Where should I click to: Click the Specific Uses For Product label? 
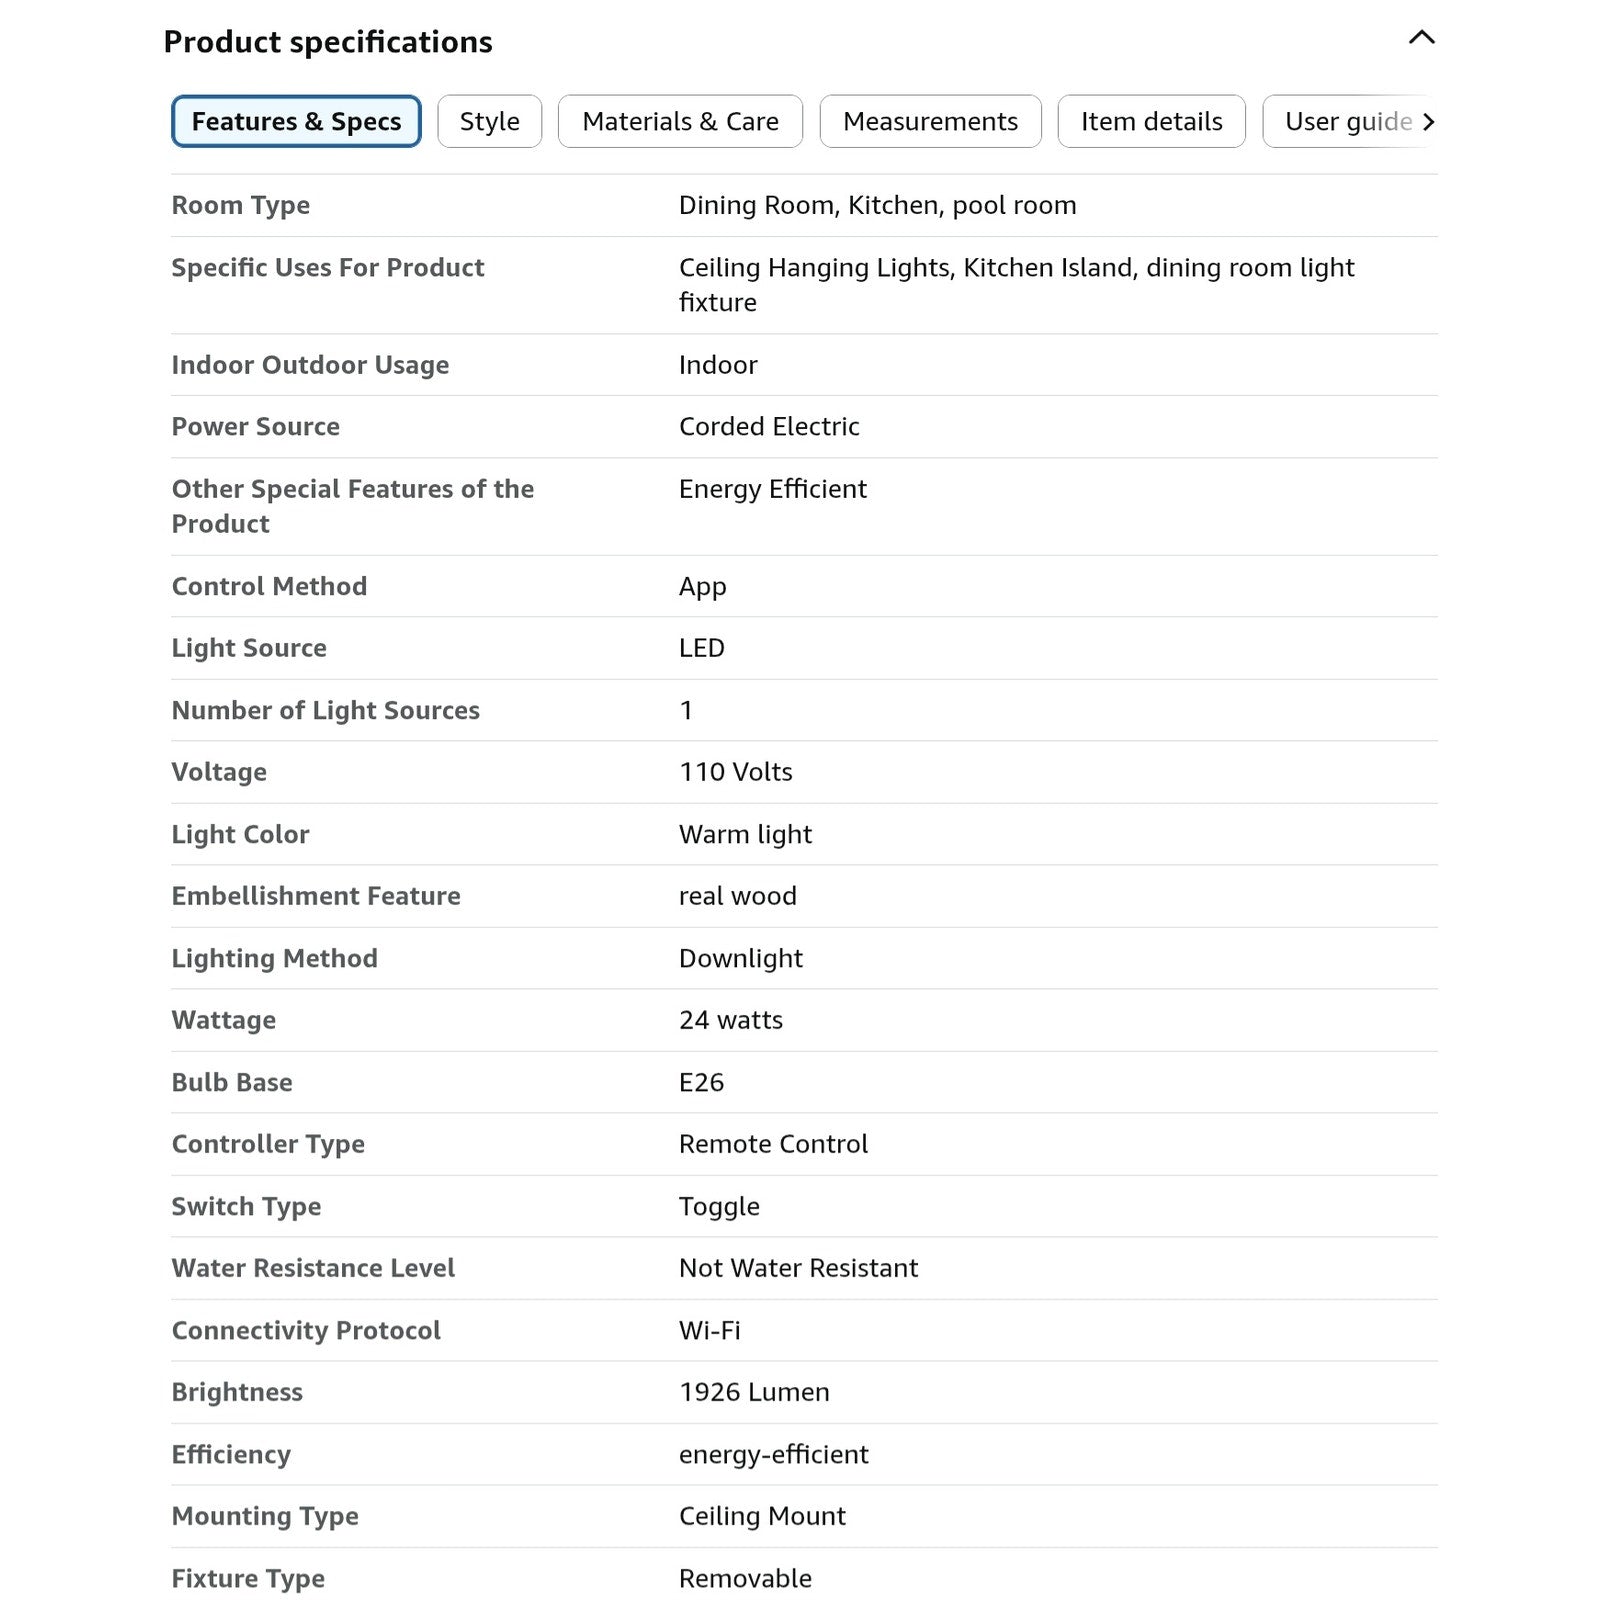[x=328, y=268]
